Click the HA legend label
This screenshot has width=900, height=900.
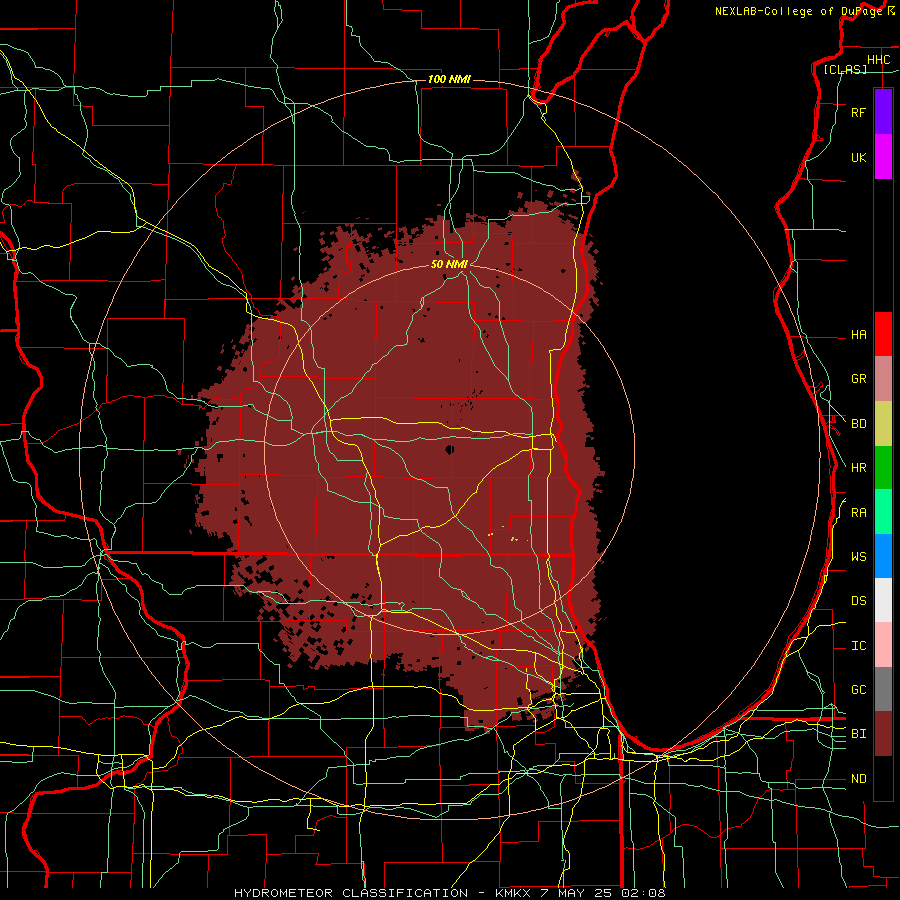858,334
